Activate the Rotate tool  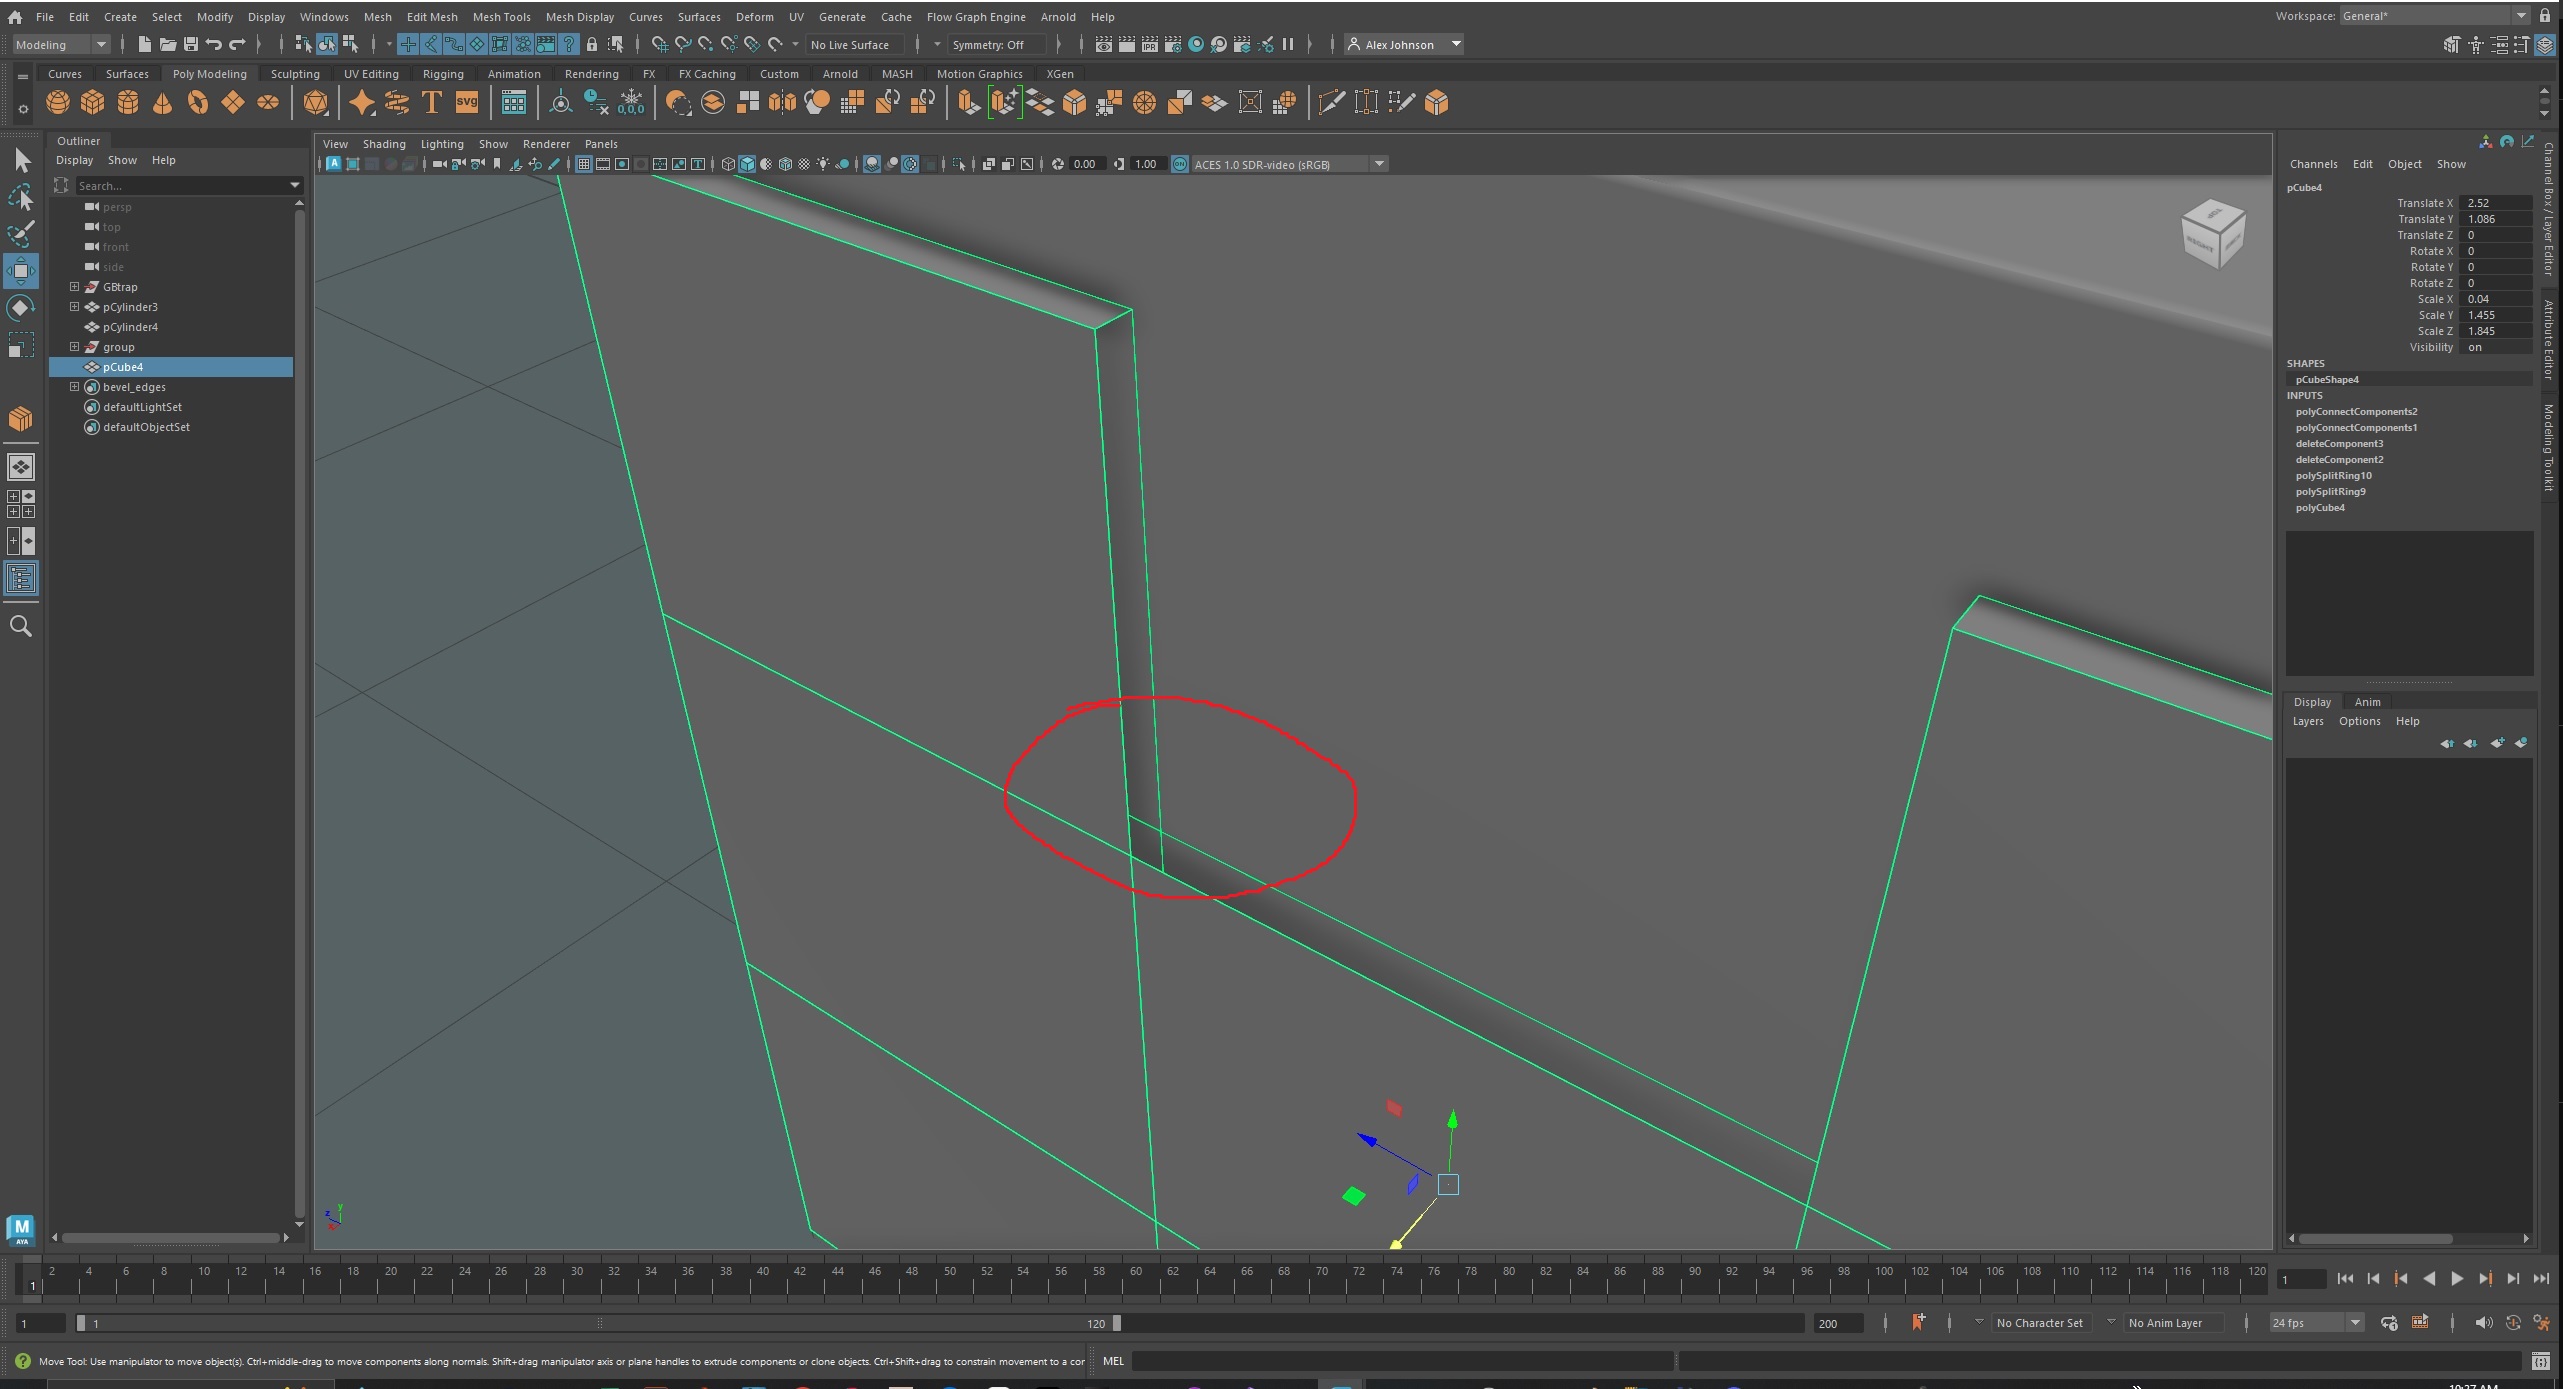[21, 308]
